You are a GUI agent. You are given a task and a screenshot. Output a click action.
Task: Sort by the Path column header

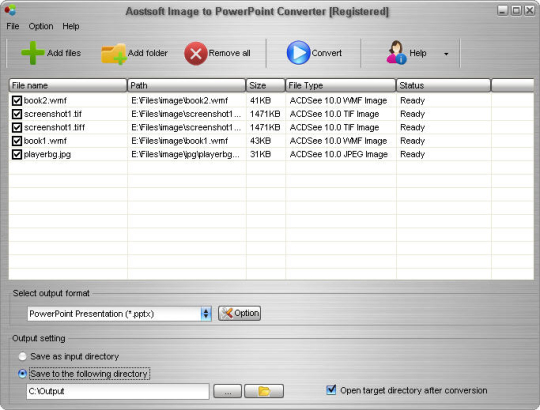coord(186,85)
